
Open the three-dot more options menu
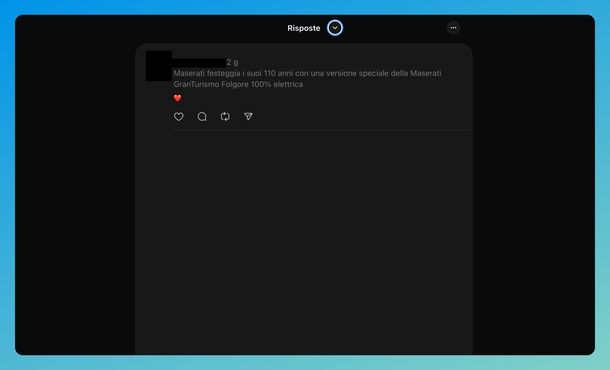click(x=453, y=28)
